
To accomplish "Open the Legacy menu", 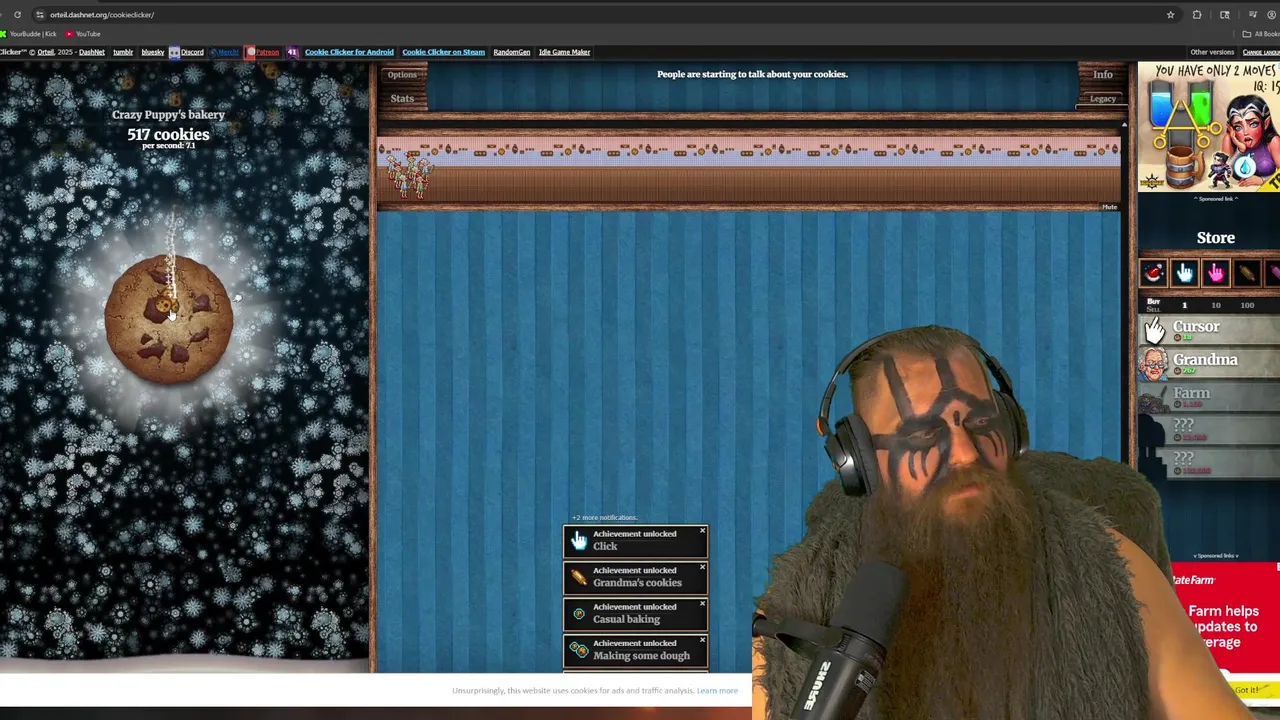I will pos(1102,98).
